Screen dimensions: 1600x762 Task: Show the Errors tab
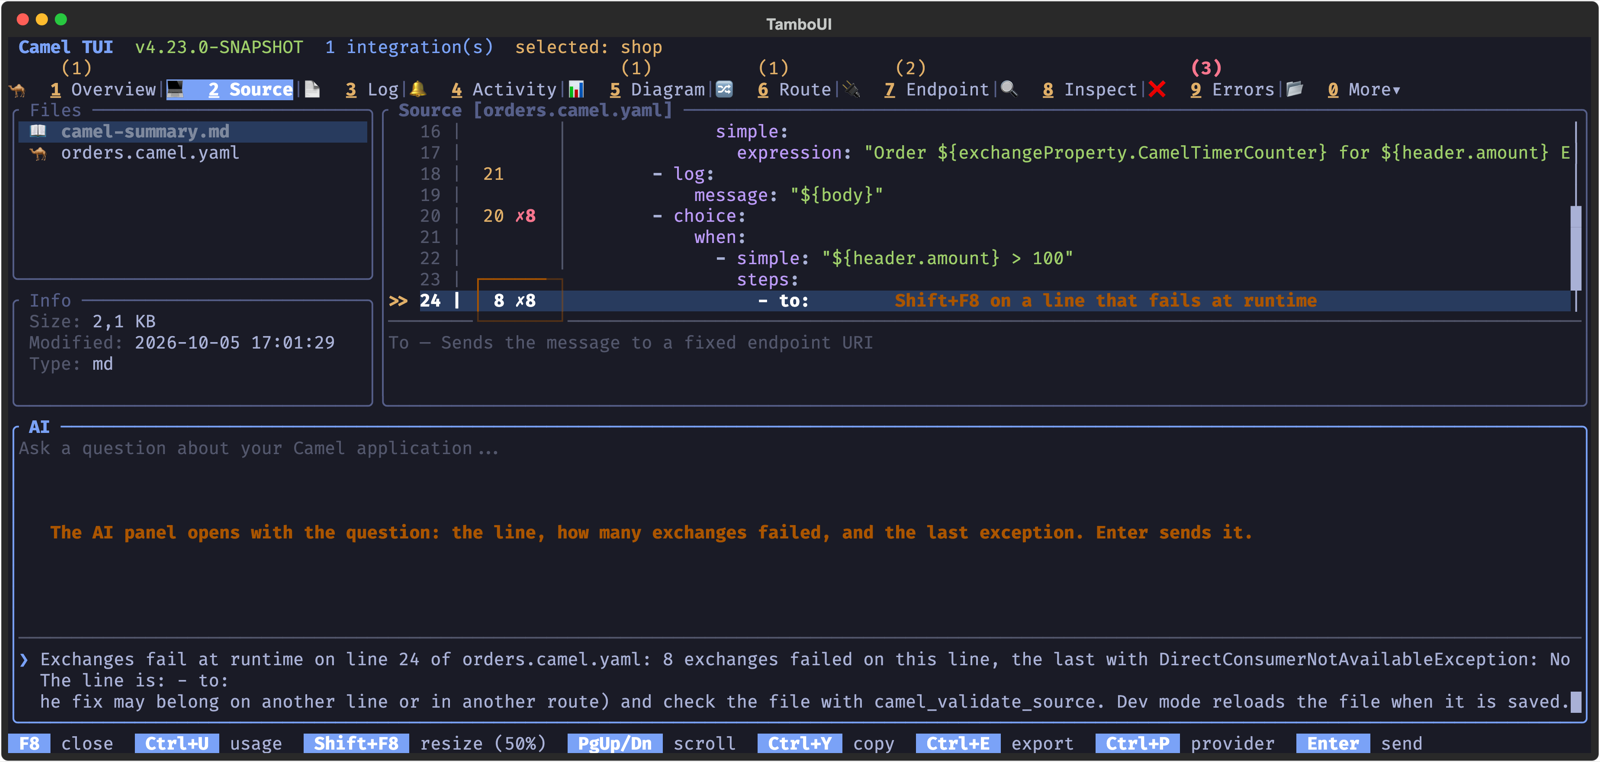[1232, 90]
